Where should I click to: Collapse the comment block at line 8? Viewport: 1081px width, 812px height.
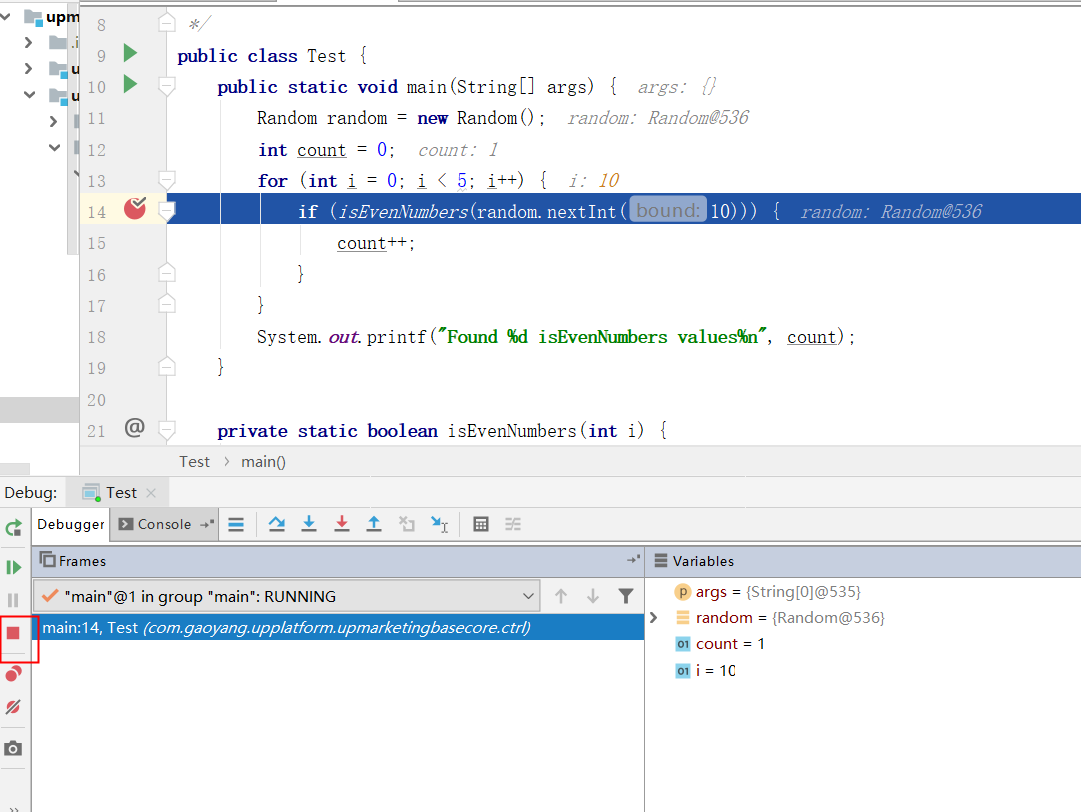point(167,24)
